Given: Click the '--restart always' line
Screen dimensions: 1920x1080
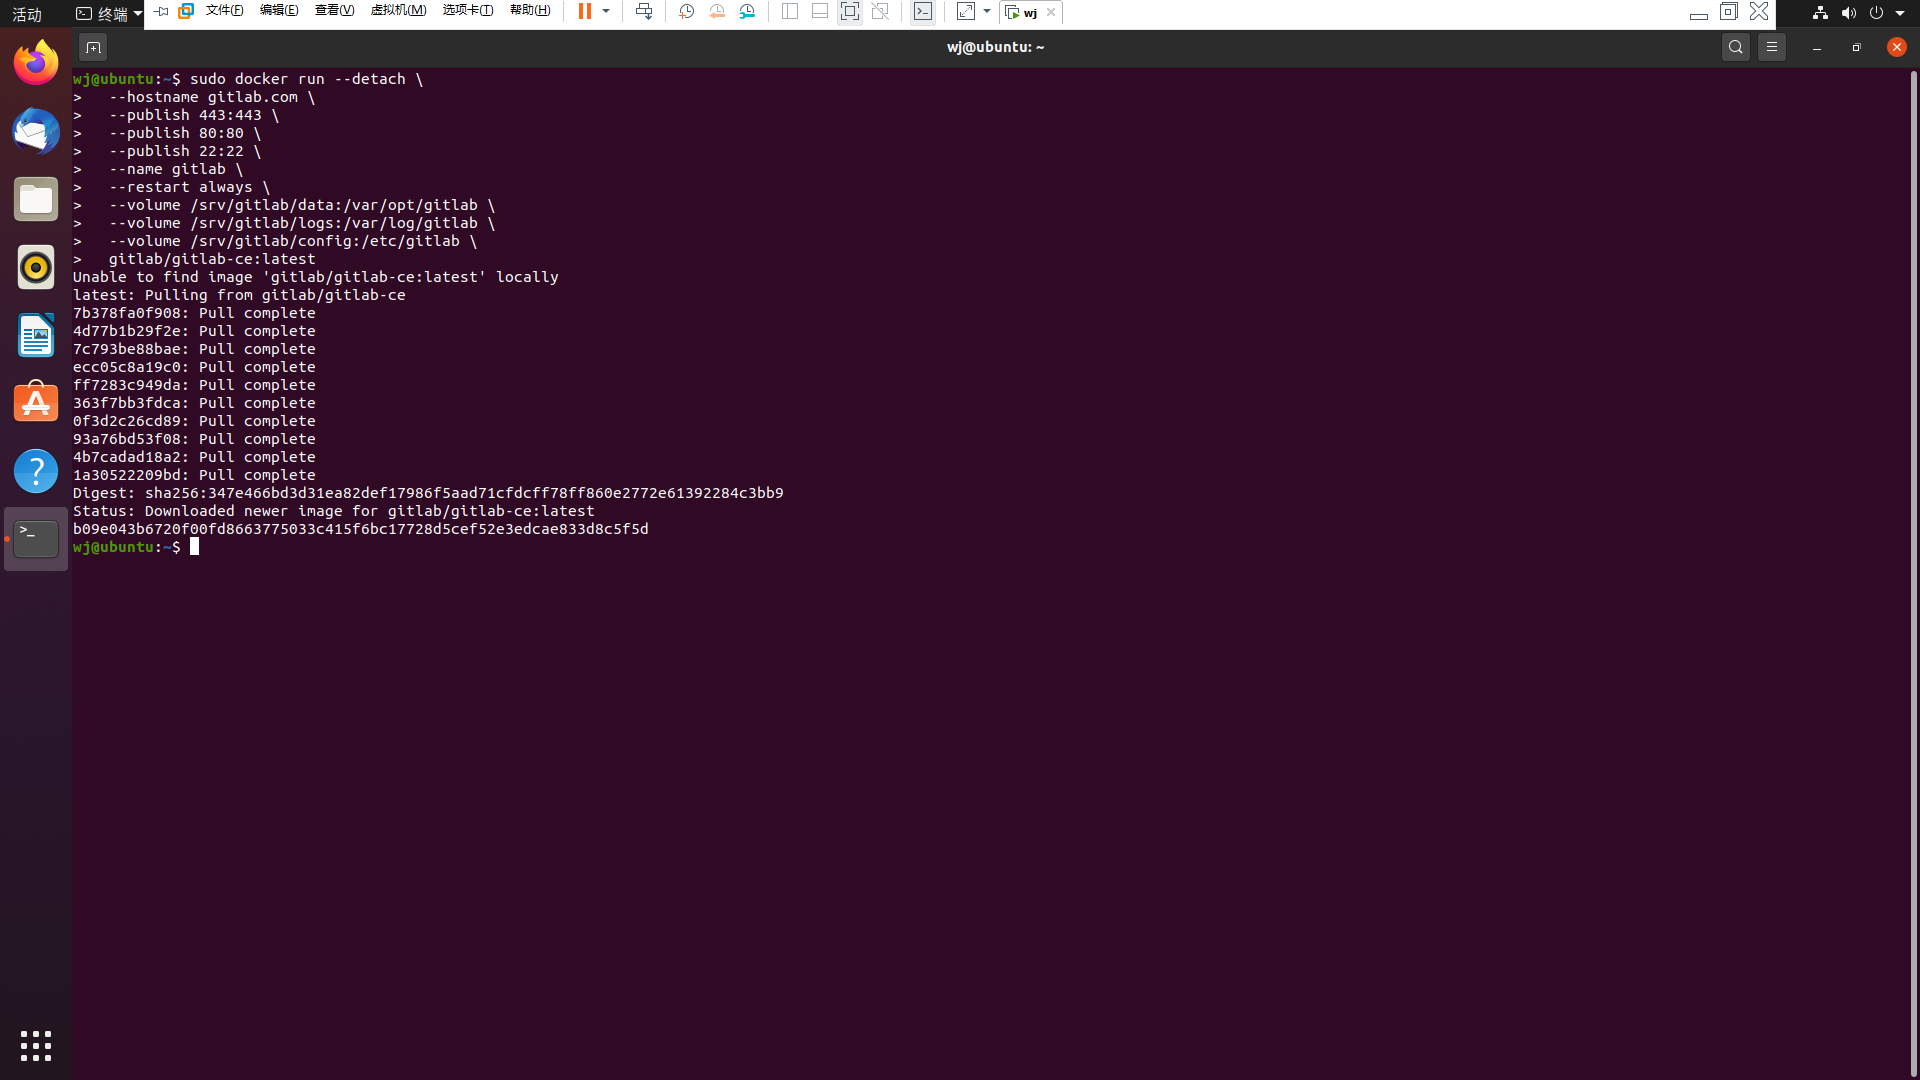Looking at the screenshot, I should click(171, 187).
